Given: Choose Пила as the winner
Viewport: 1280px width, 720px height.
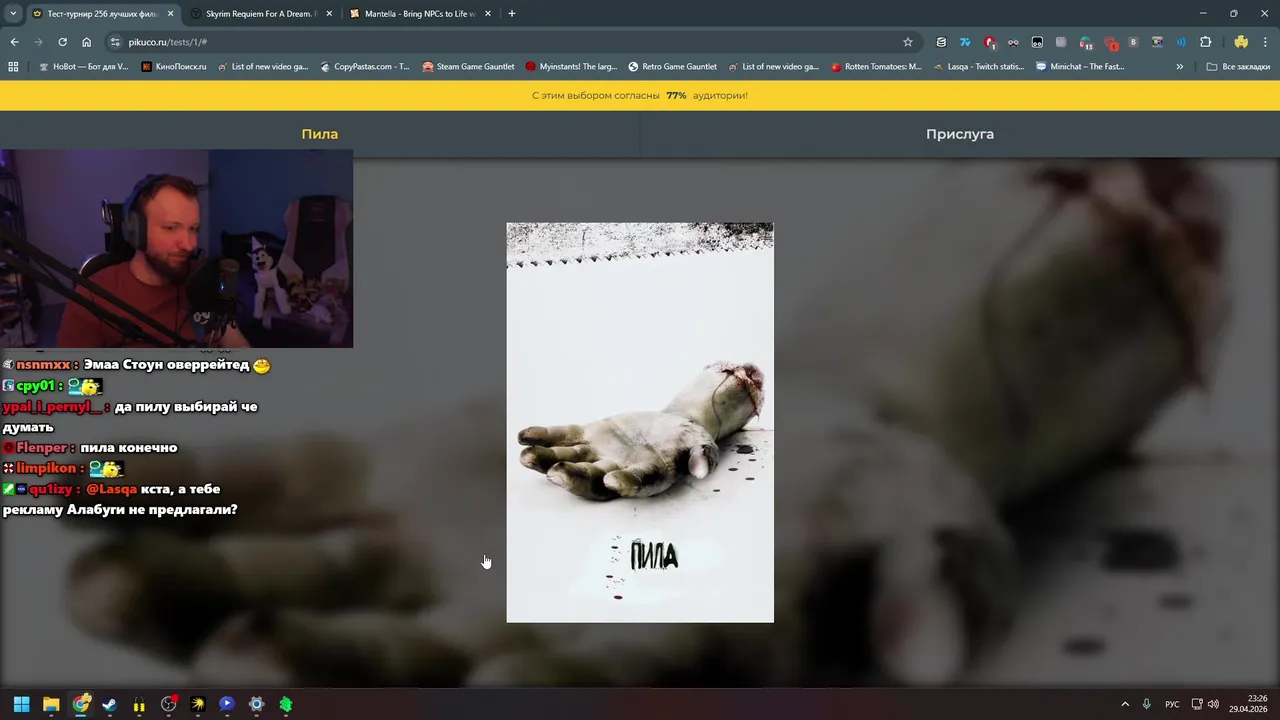Looking at the screenshot, I should click(320, 134).
